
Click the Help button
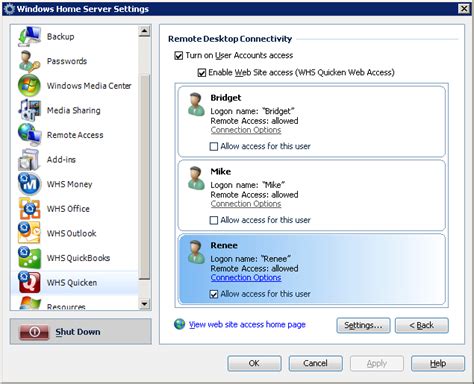pyautogui.click(x=438, y=363)
